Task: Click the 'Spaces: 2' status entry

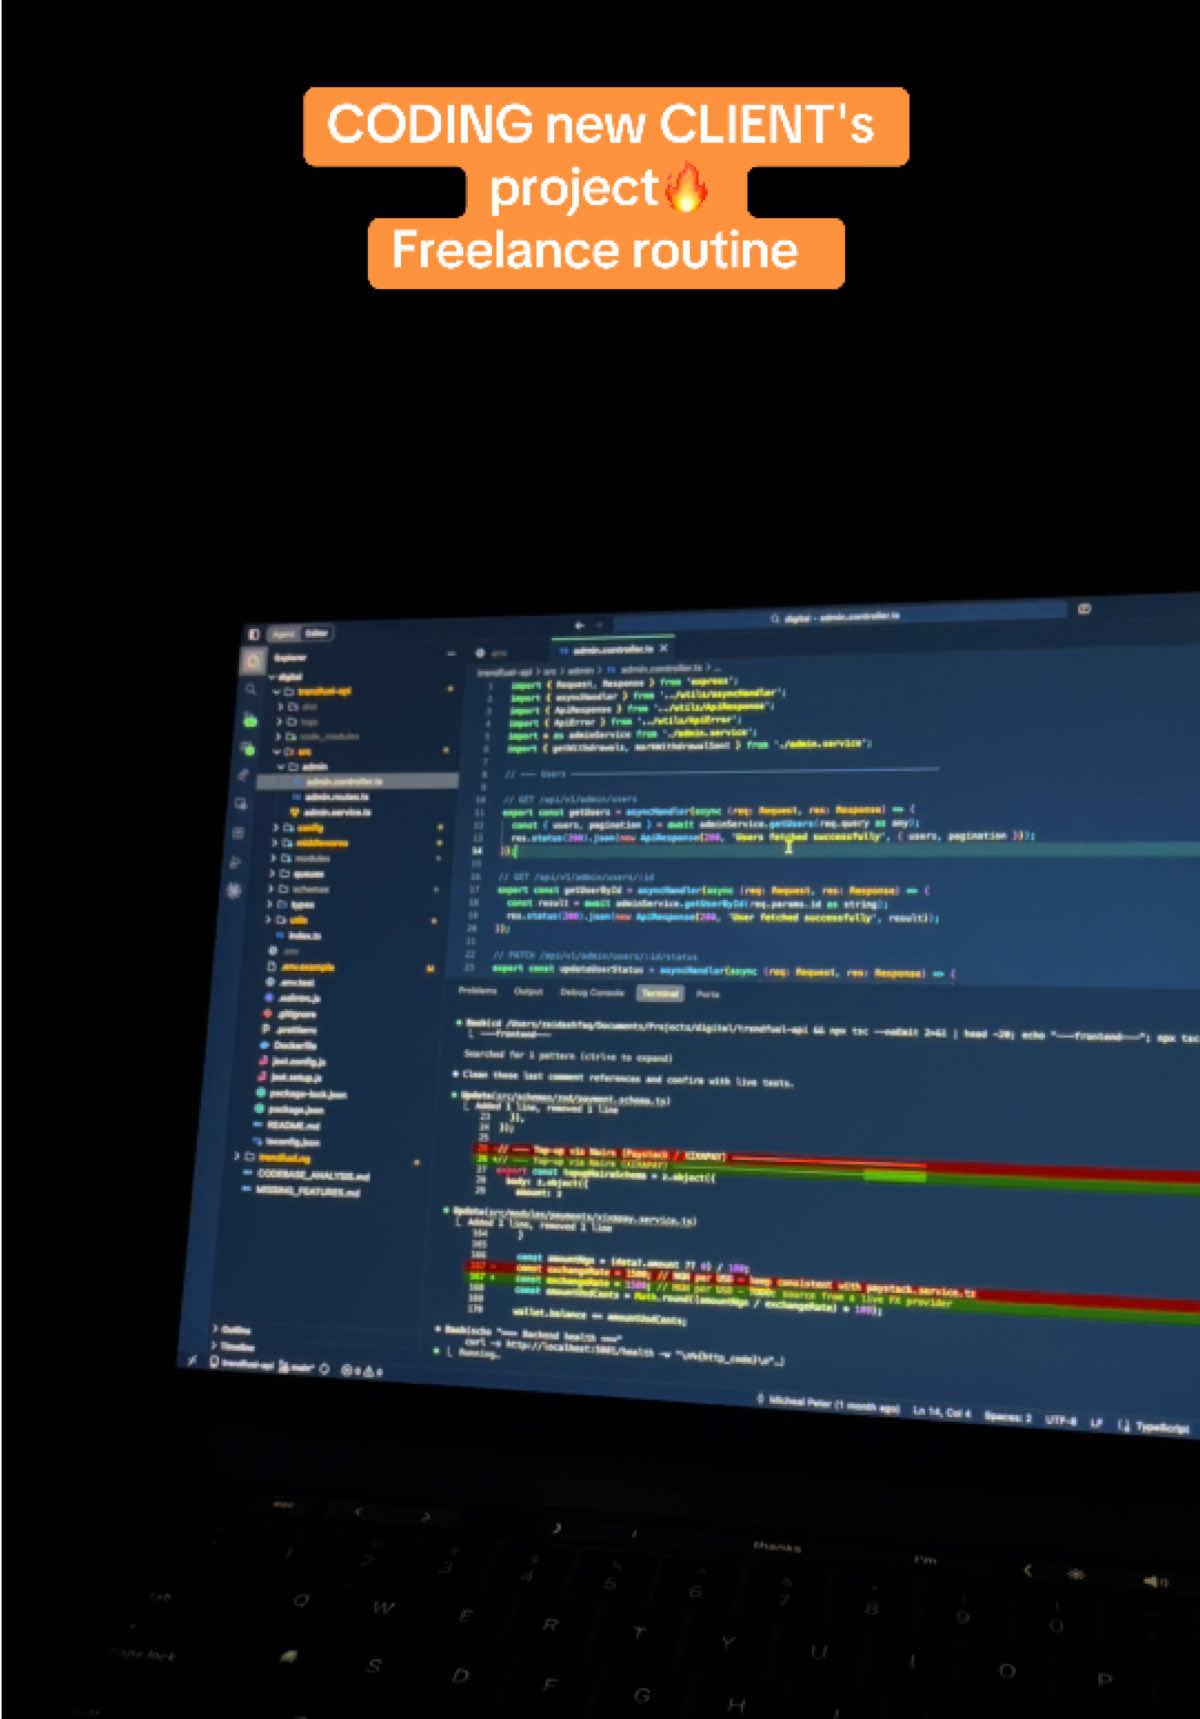Action: 1008,1417
